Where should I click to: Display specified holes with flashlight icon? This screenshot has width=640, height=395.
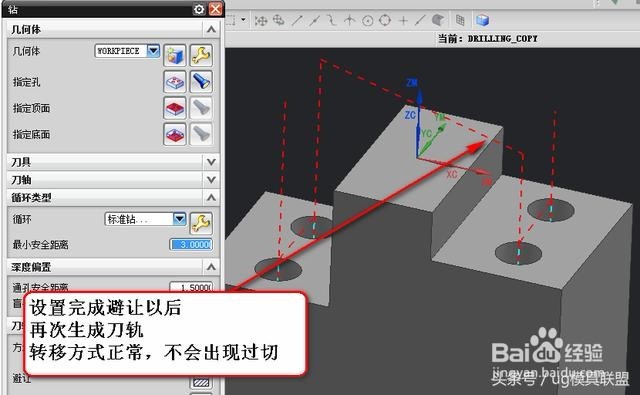point(201,82)
